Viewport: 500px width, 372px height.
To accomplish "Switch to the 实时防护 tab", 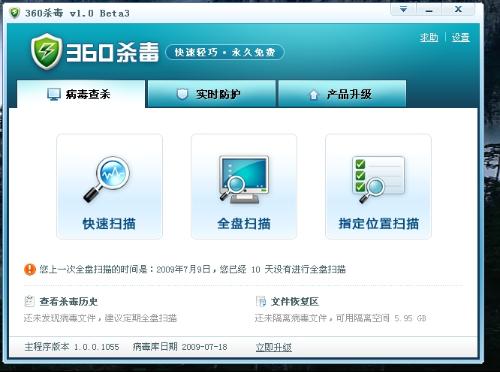I will tap(212, 94).
